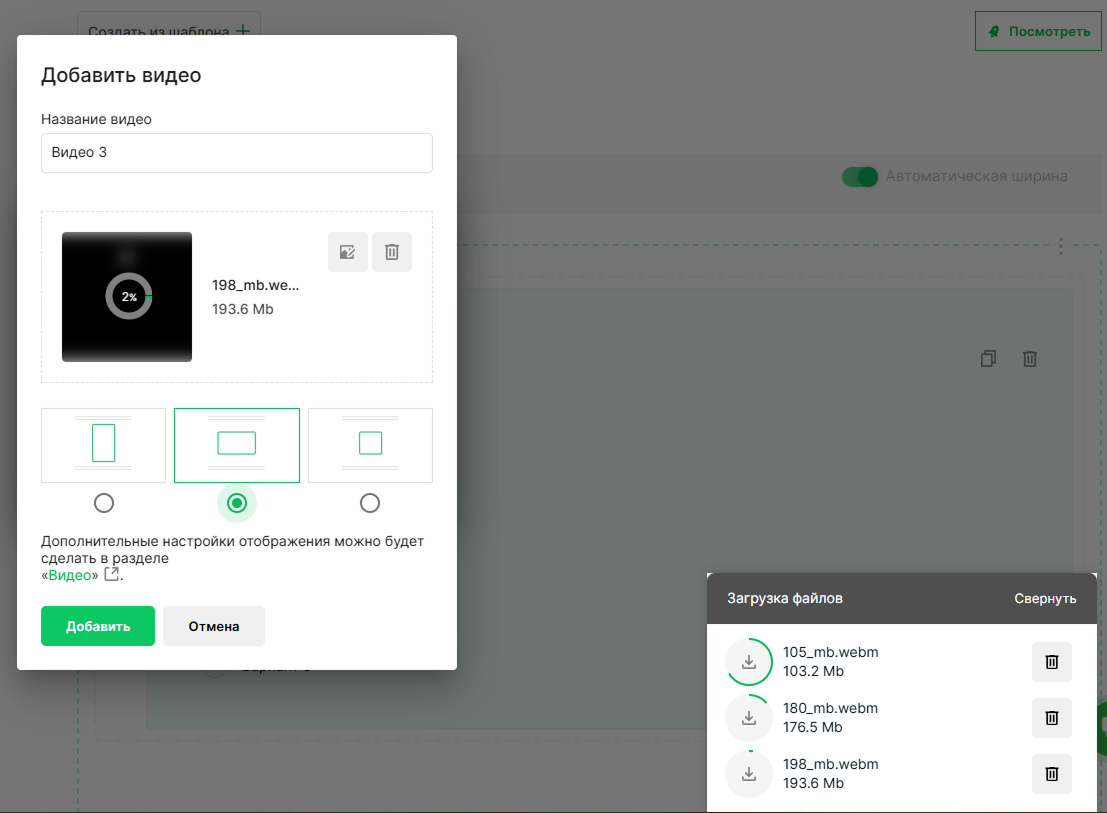Screen dimensions: 1107x813
Task: Click the 103.2 Mb size text
Action: tap(813, 671)
